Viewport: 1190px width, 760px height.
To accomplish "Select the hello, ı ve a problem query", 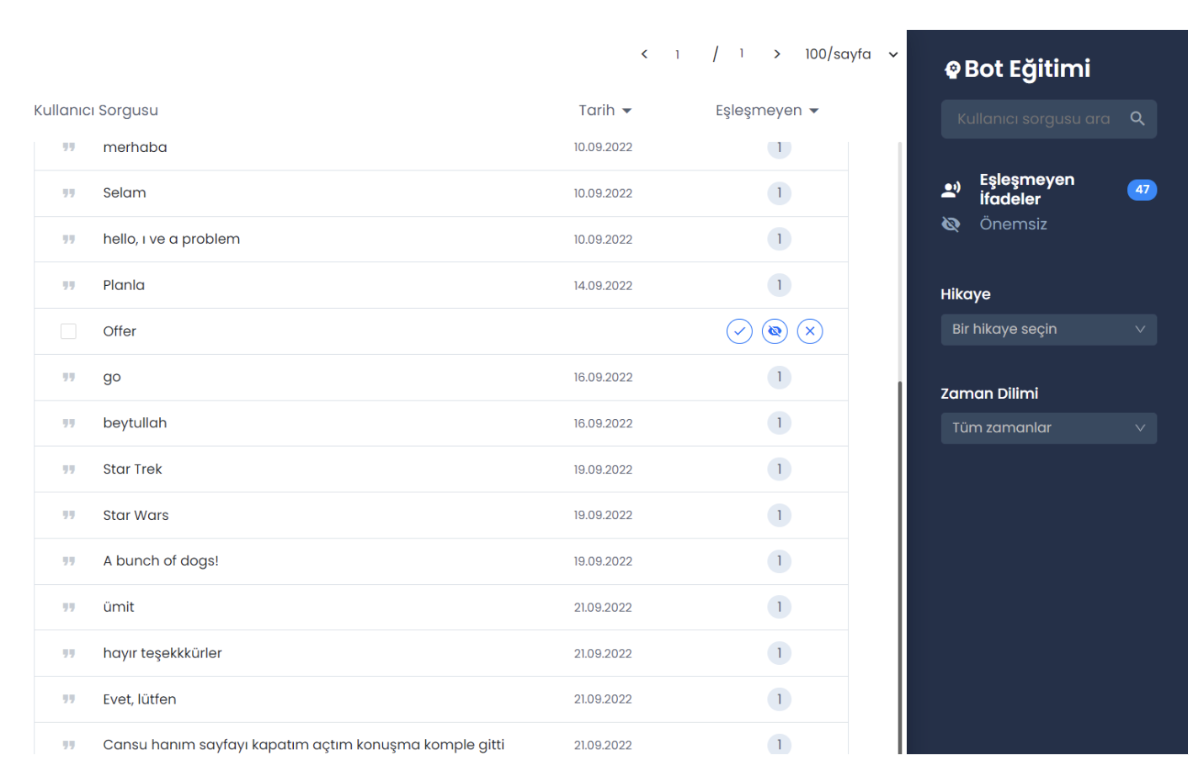I will (x=172, y=239).
